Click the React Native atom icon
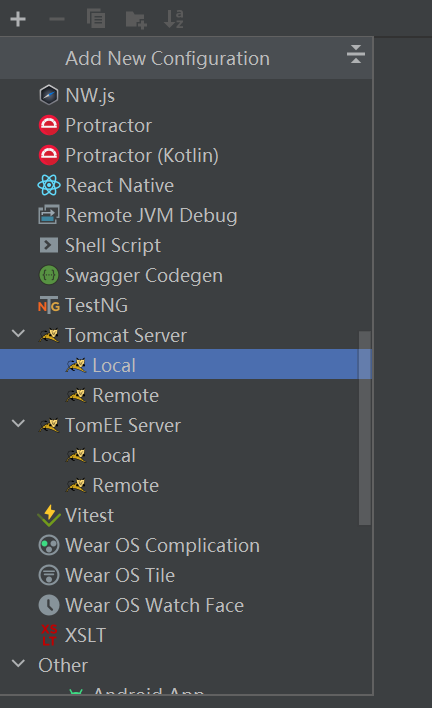This screenshot has height=708, width=432. (49, 185)
